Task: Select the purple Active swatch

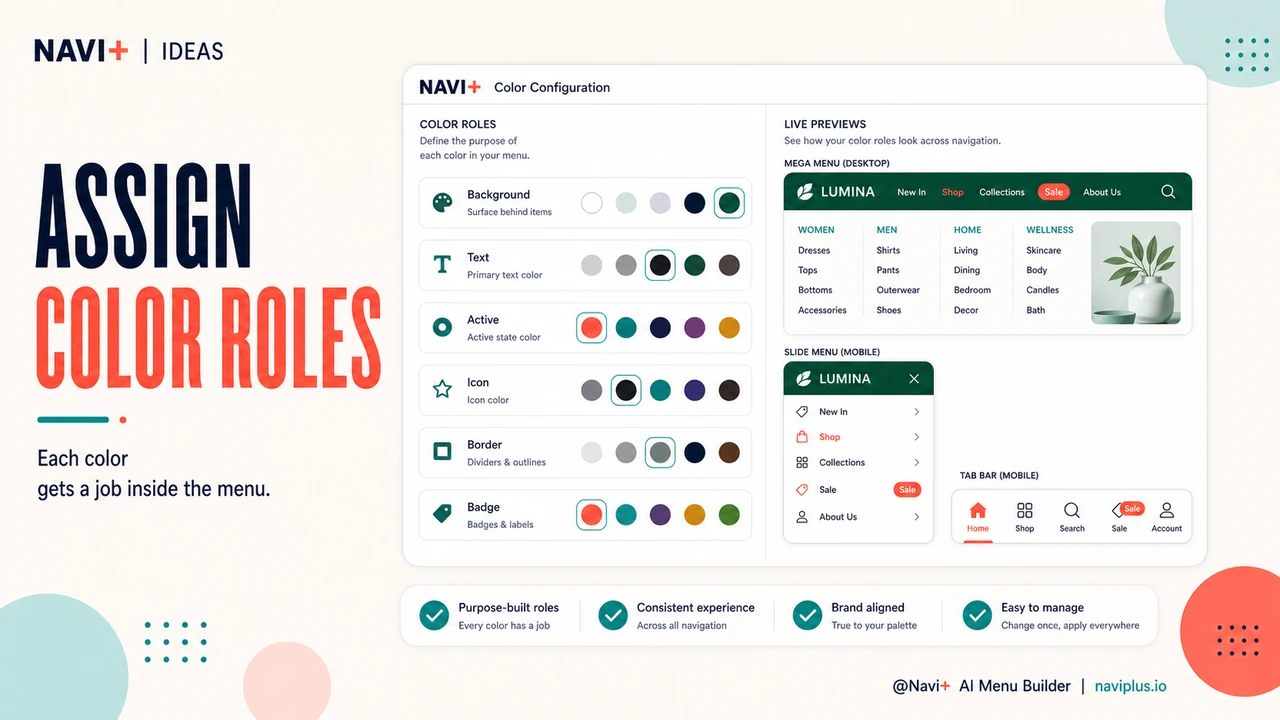Action: pos(695,327)
